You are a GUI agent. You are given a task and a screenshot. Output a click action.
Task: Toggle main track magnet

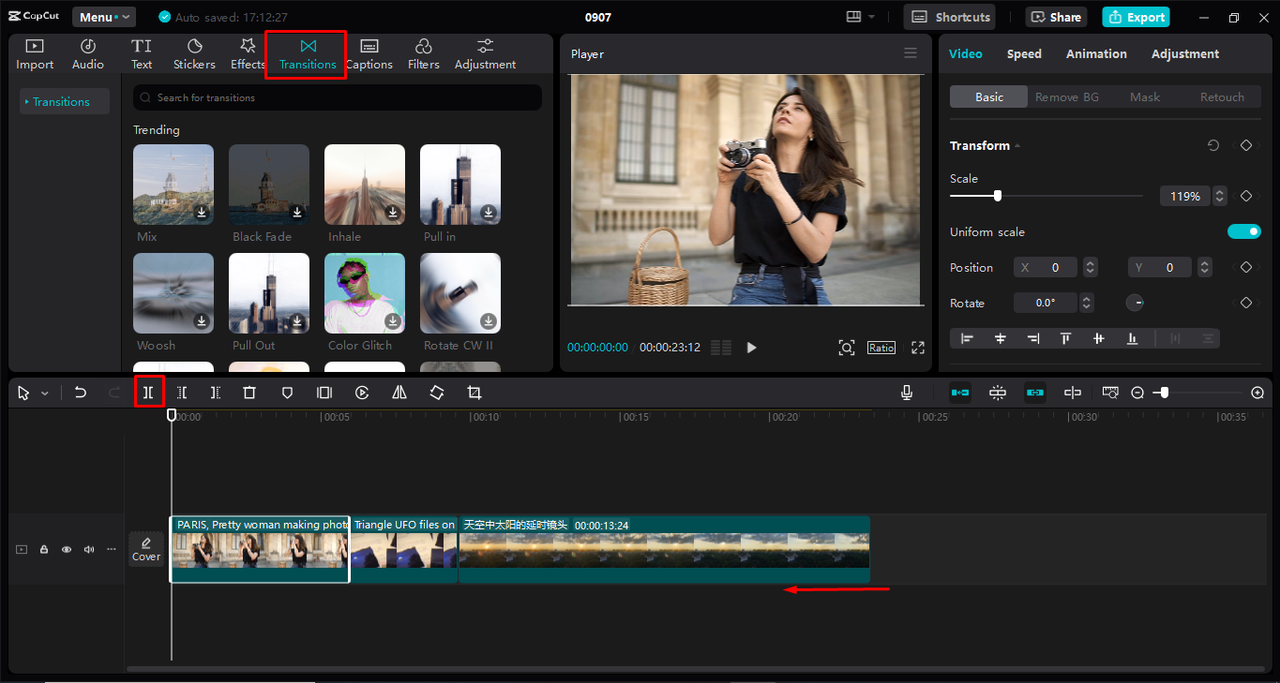[960, 393]
